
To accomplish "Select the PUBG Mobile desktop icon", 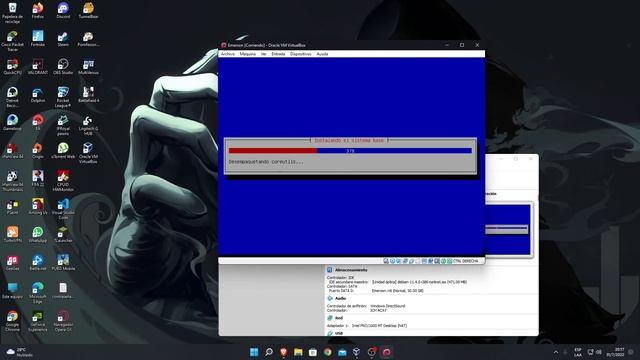I will [63, 262].
